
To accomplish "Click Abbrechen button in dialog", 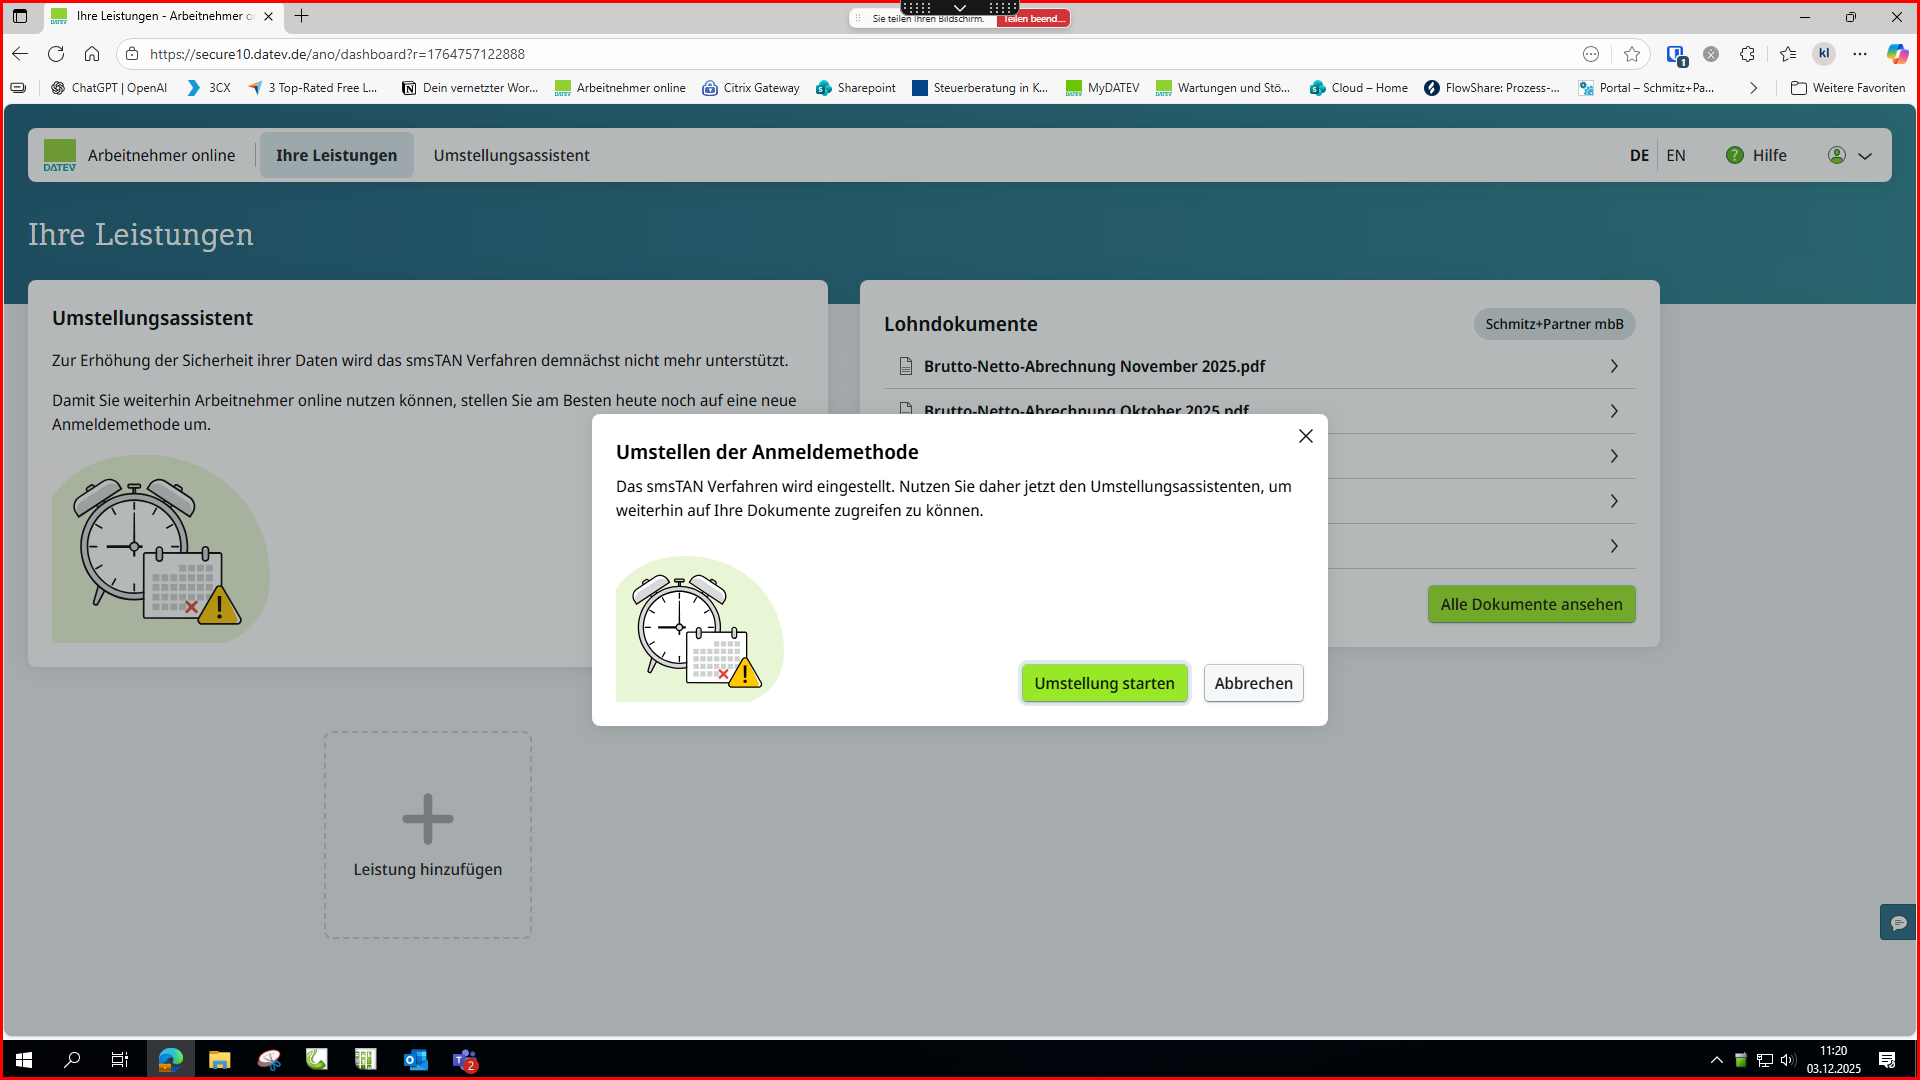I will 1253,683.
